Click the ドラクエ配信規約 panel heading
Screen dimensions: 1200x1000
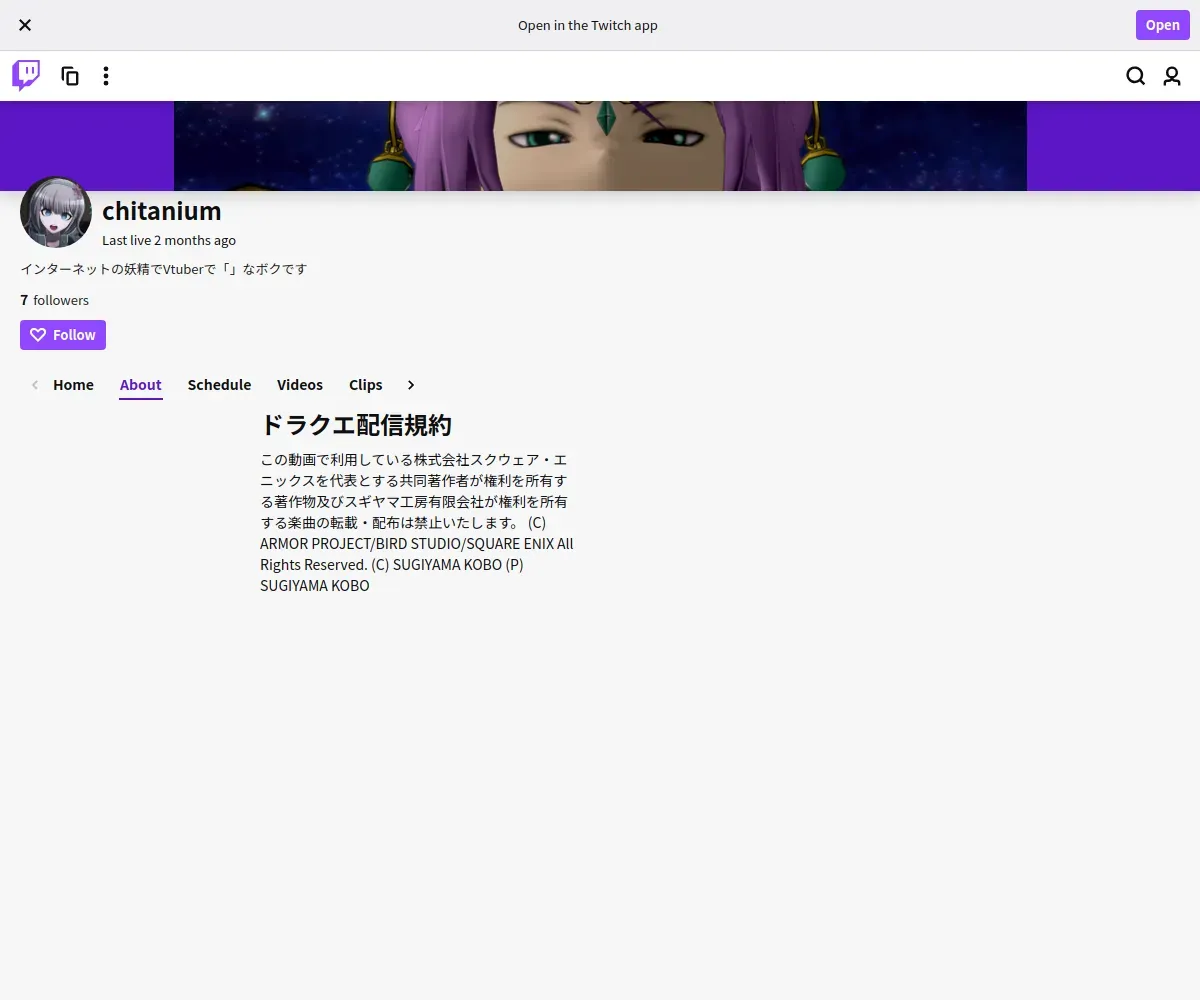(356, 425)
